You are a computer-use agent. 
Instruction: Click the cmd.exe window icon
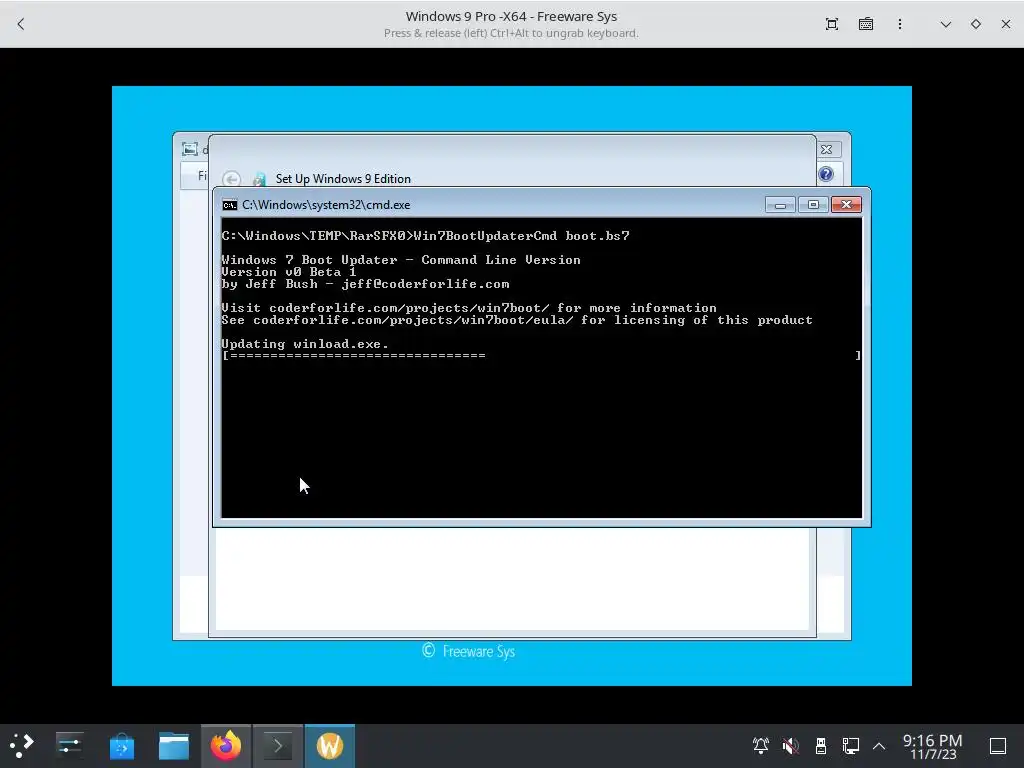[x=229, y=205]
